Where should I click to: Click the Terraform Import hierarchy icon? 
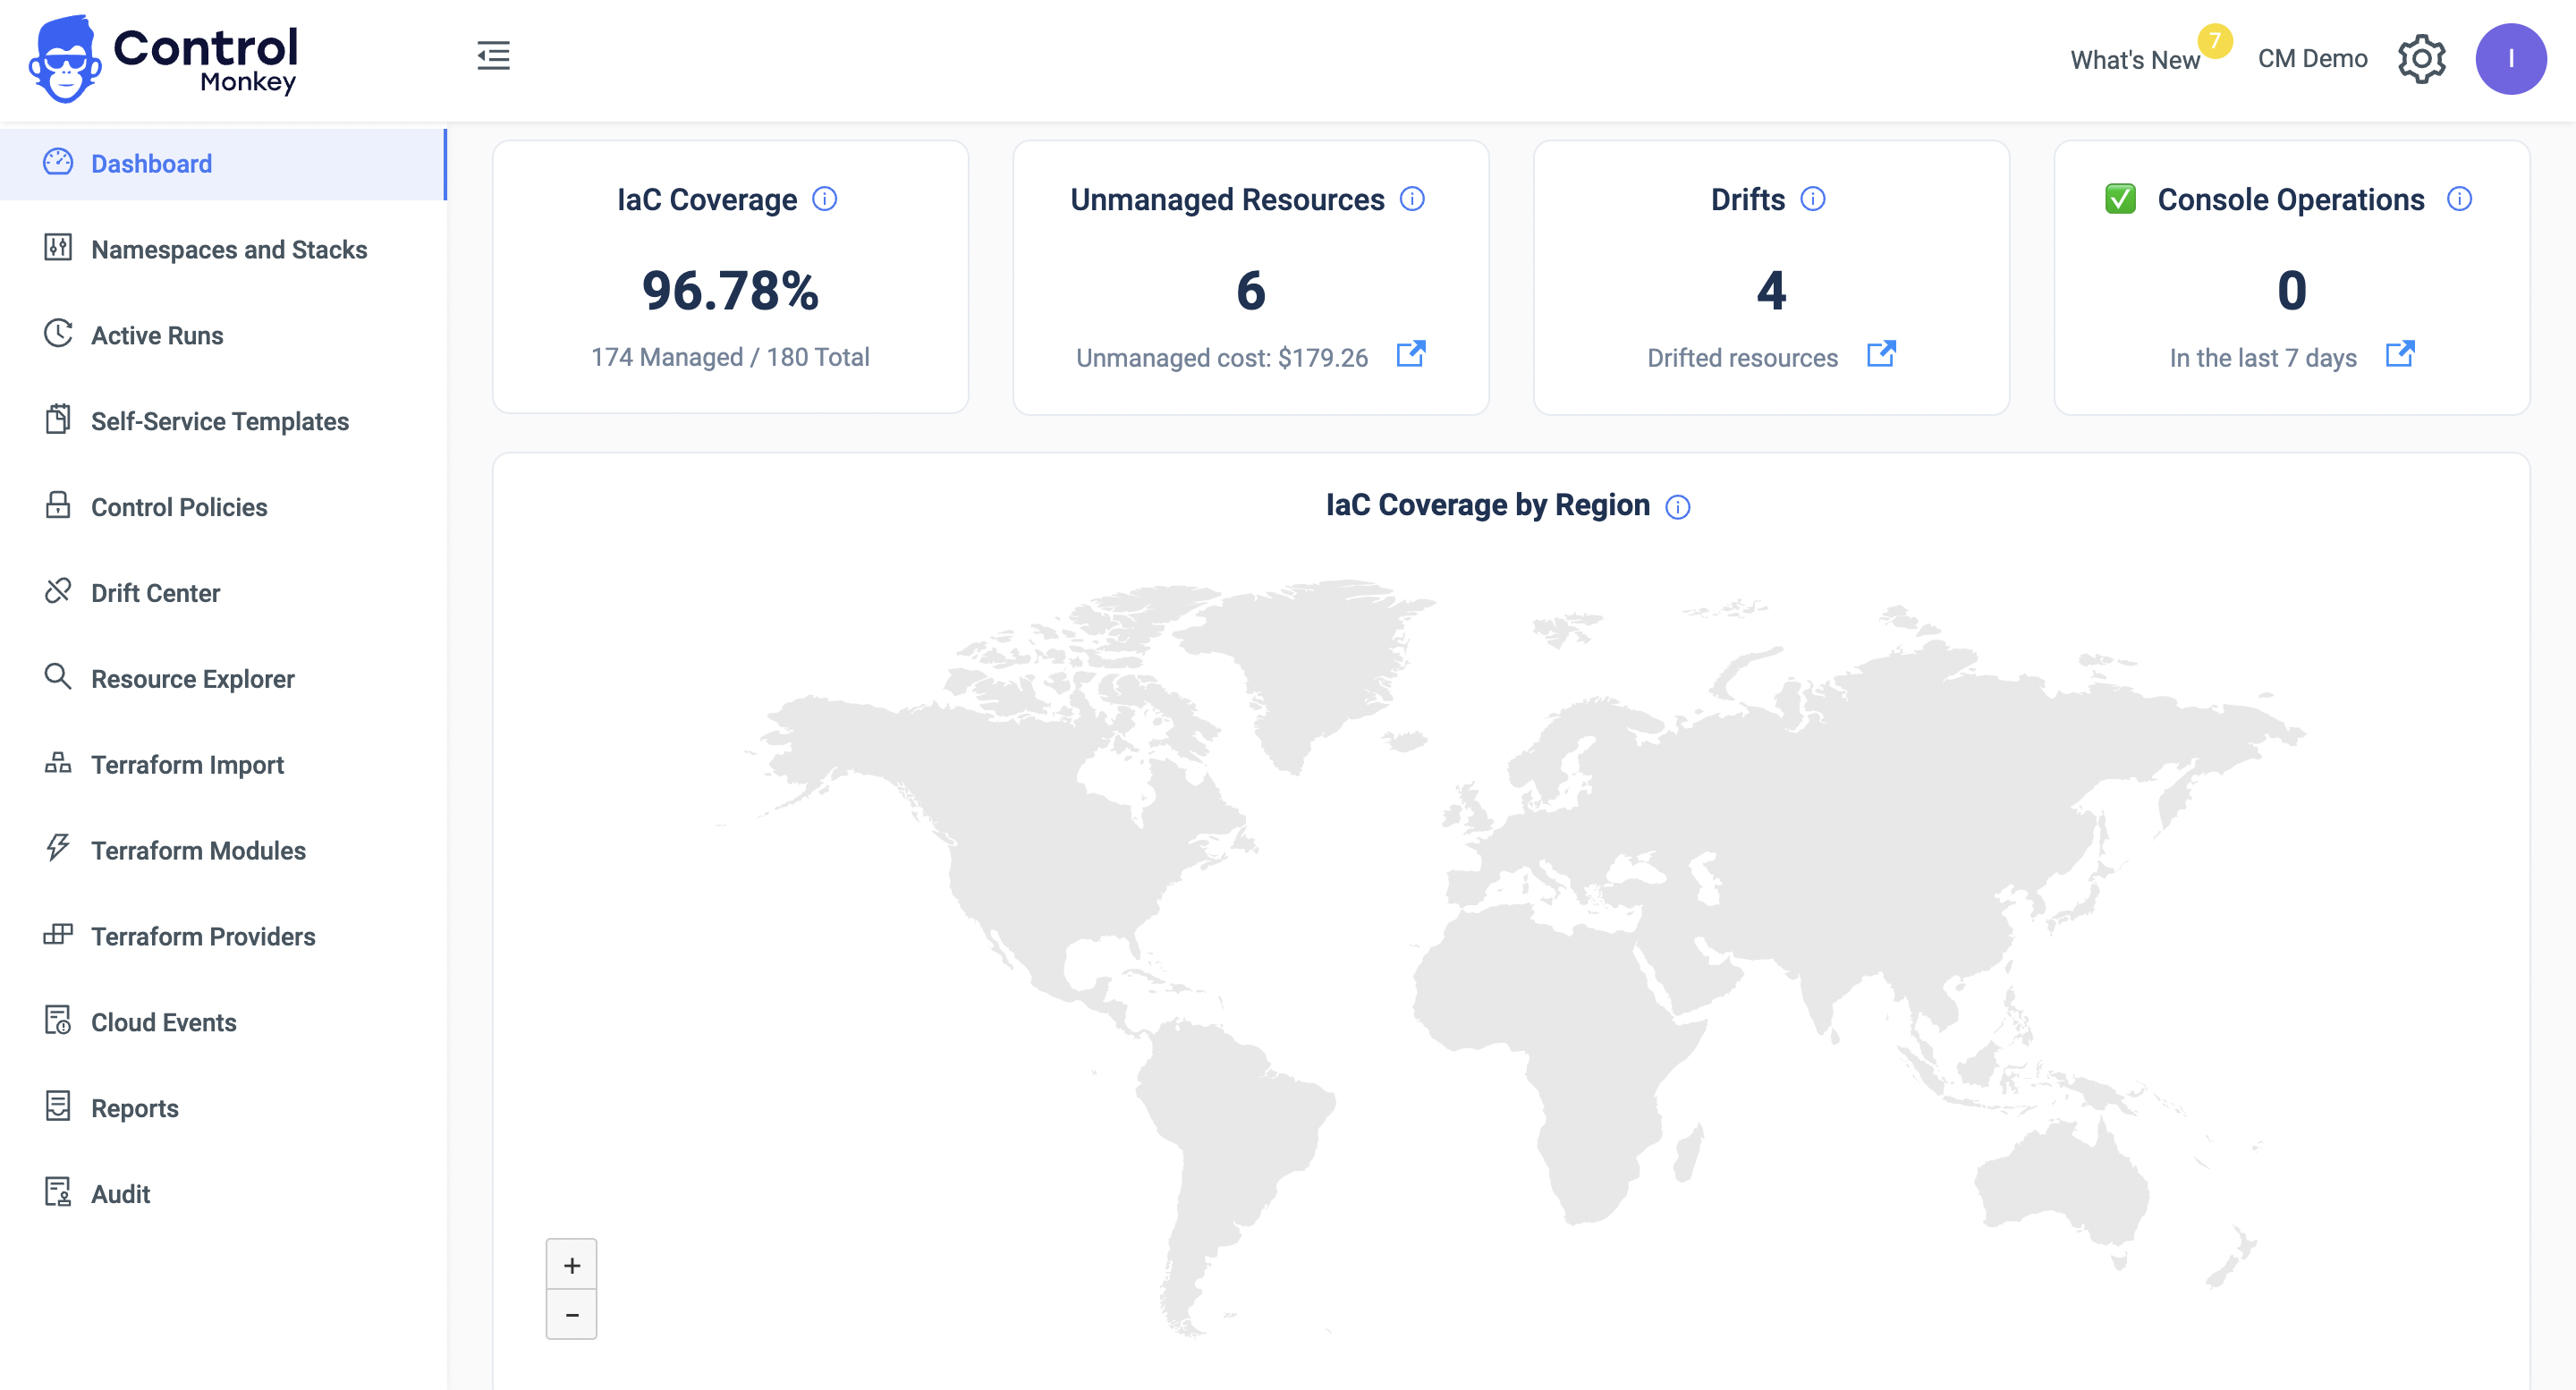(x=58, y=763)
